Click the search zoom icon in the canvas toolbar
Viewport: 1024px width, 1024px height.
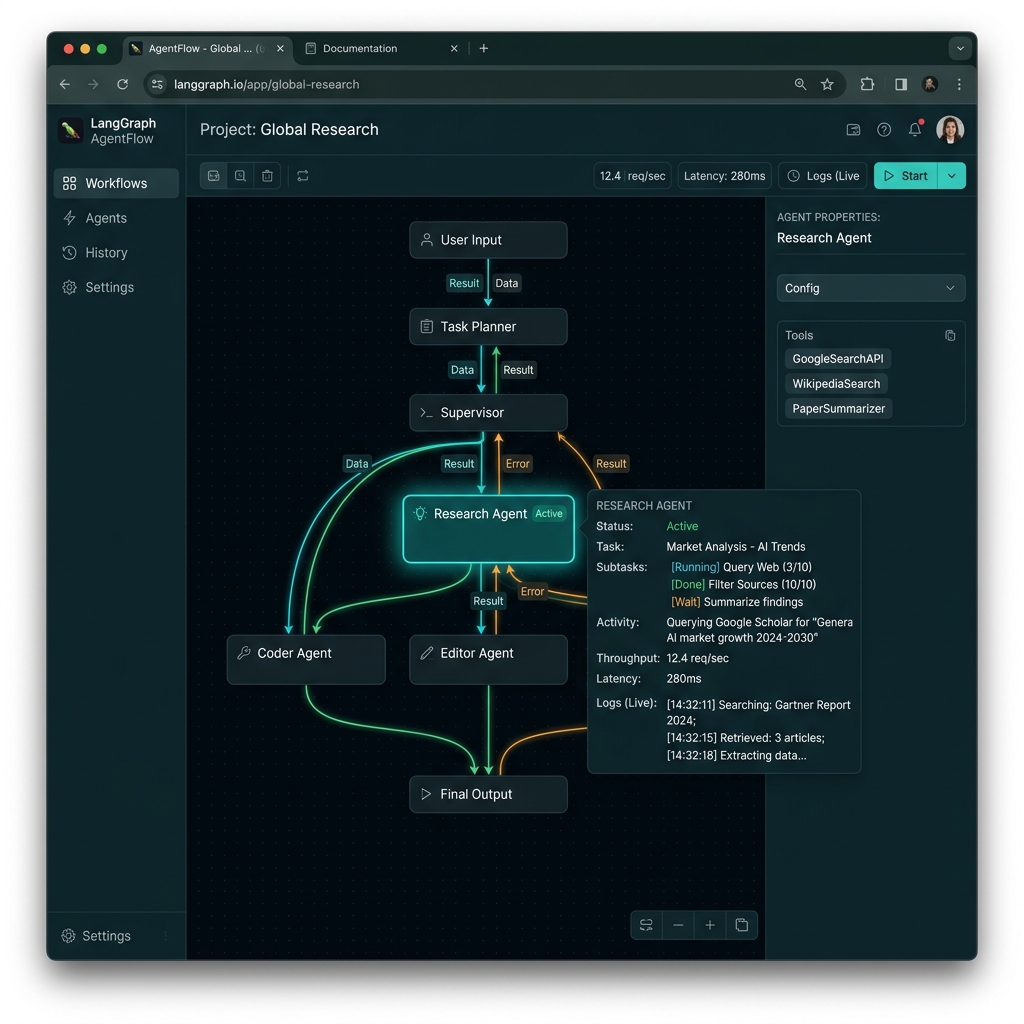(240, 176)
